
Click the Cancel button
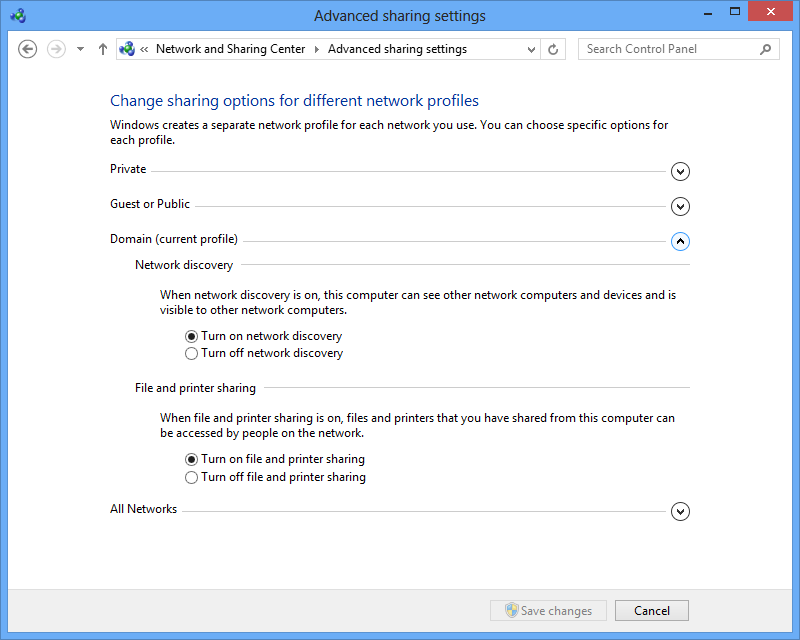(x=652, y=610)
